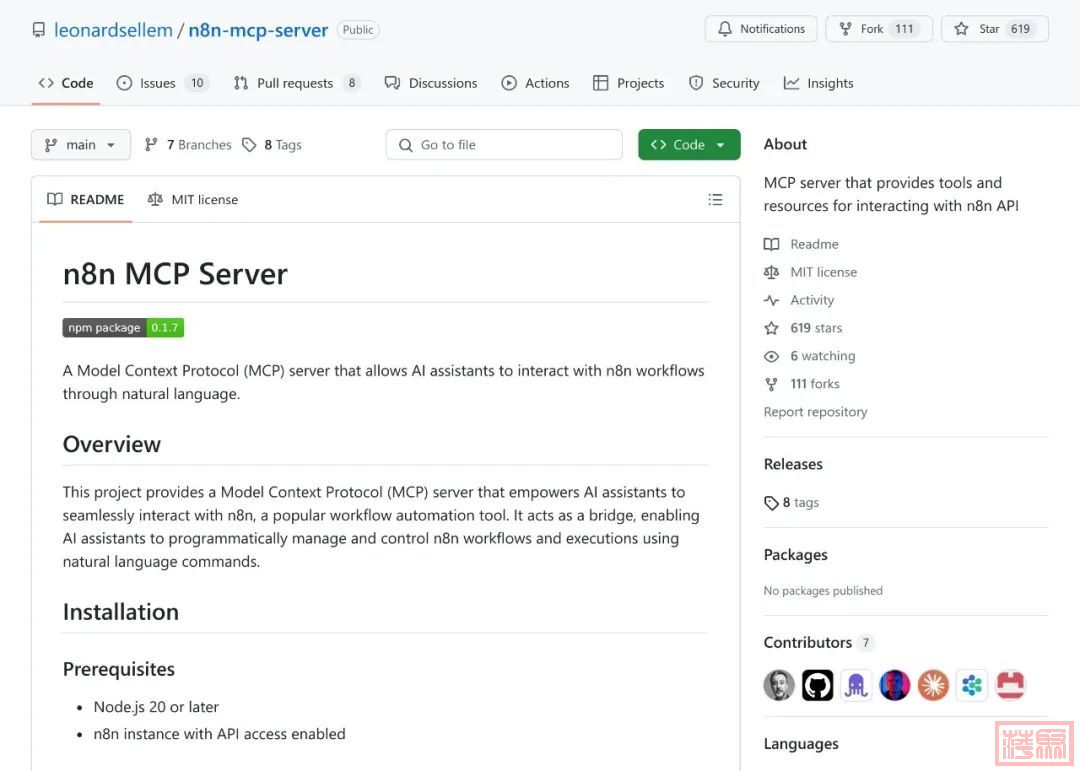The height and width of the screenshot is (771, 1080).
Task: Click the purple octopus contributor avatar
Action: (x=856, y=685)
